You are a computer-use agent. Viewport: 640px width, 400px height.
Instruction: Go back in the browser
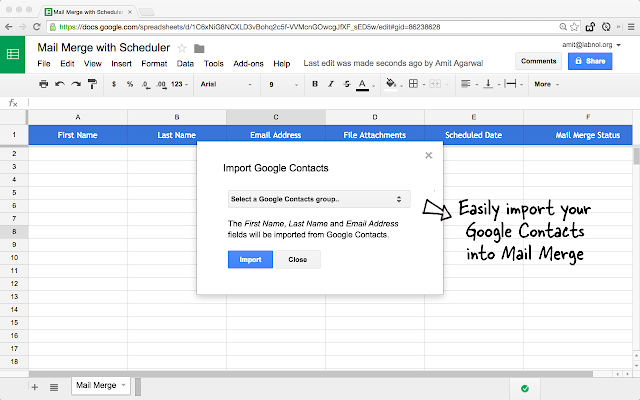point(9,27)
